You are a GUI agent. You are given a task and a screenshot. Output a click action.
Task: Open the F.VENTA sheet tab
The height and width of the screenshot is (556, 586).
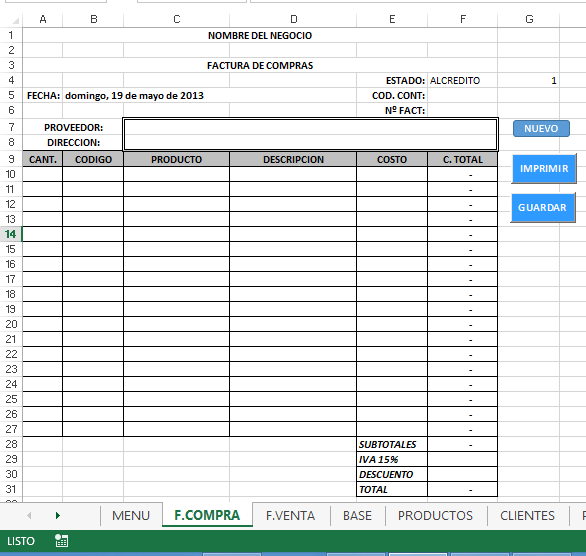(x=290, y=516)
